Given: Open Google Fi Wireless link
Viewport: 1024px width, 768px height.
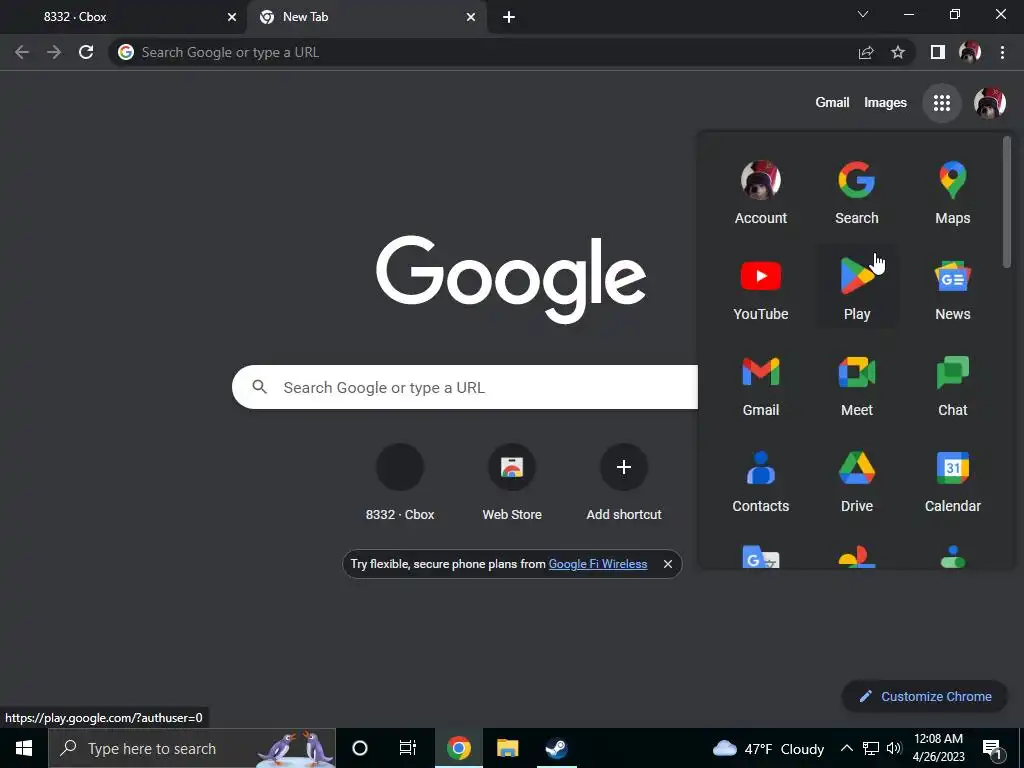Looking at the screenshot, I should 598,564.
